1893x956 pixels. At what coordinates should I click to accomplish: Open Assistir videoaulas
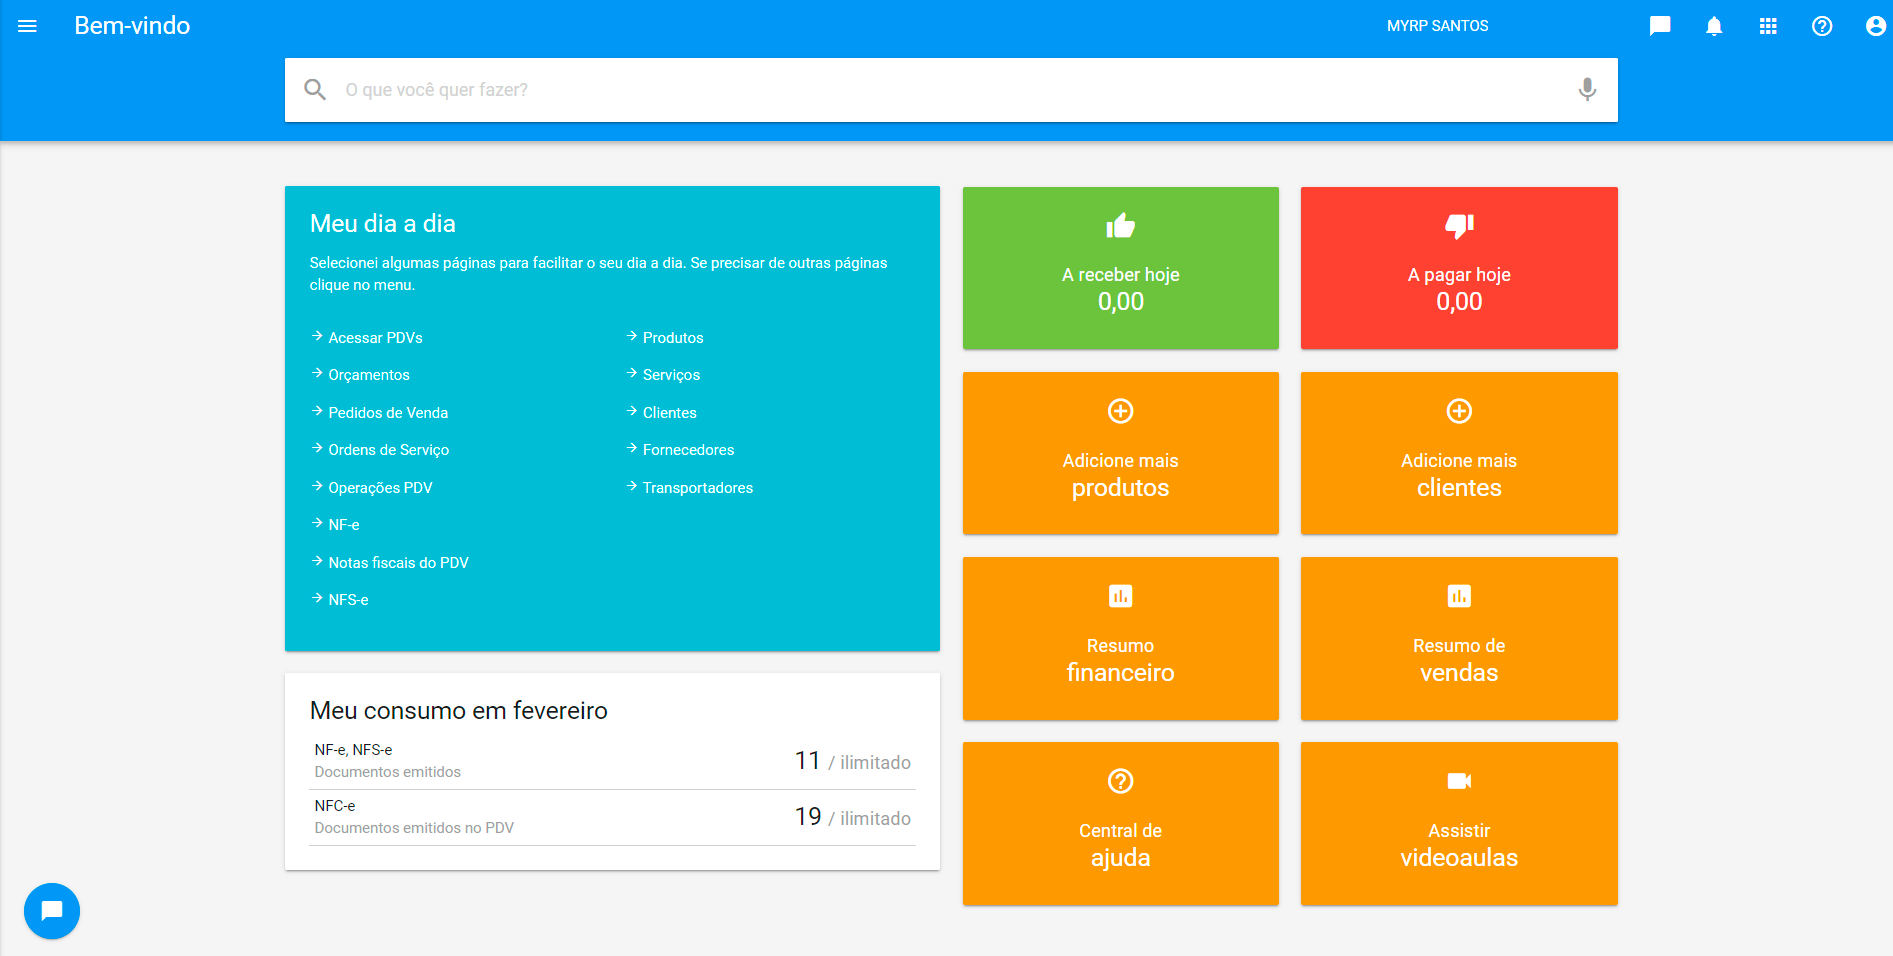[1459, 824]
